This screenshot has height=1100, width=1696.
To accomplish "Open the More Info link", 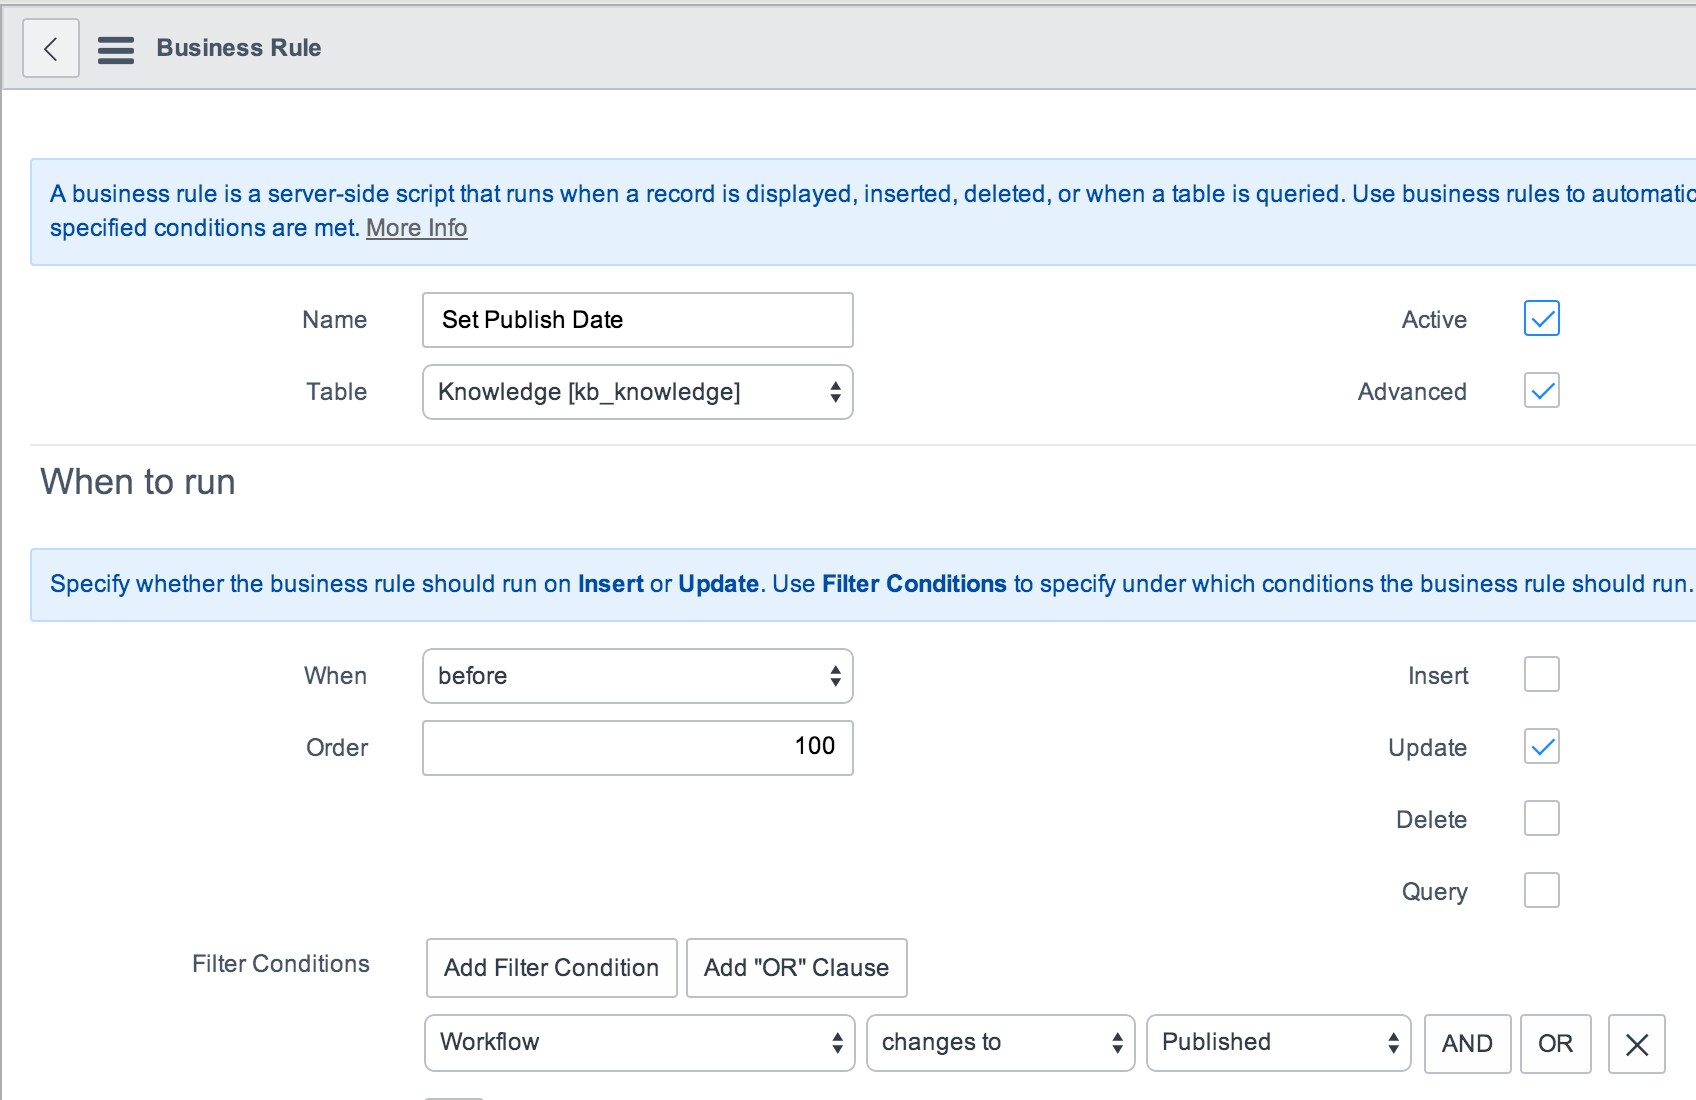I will (x=416, y=228).
